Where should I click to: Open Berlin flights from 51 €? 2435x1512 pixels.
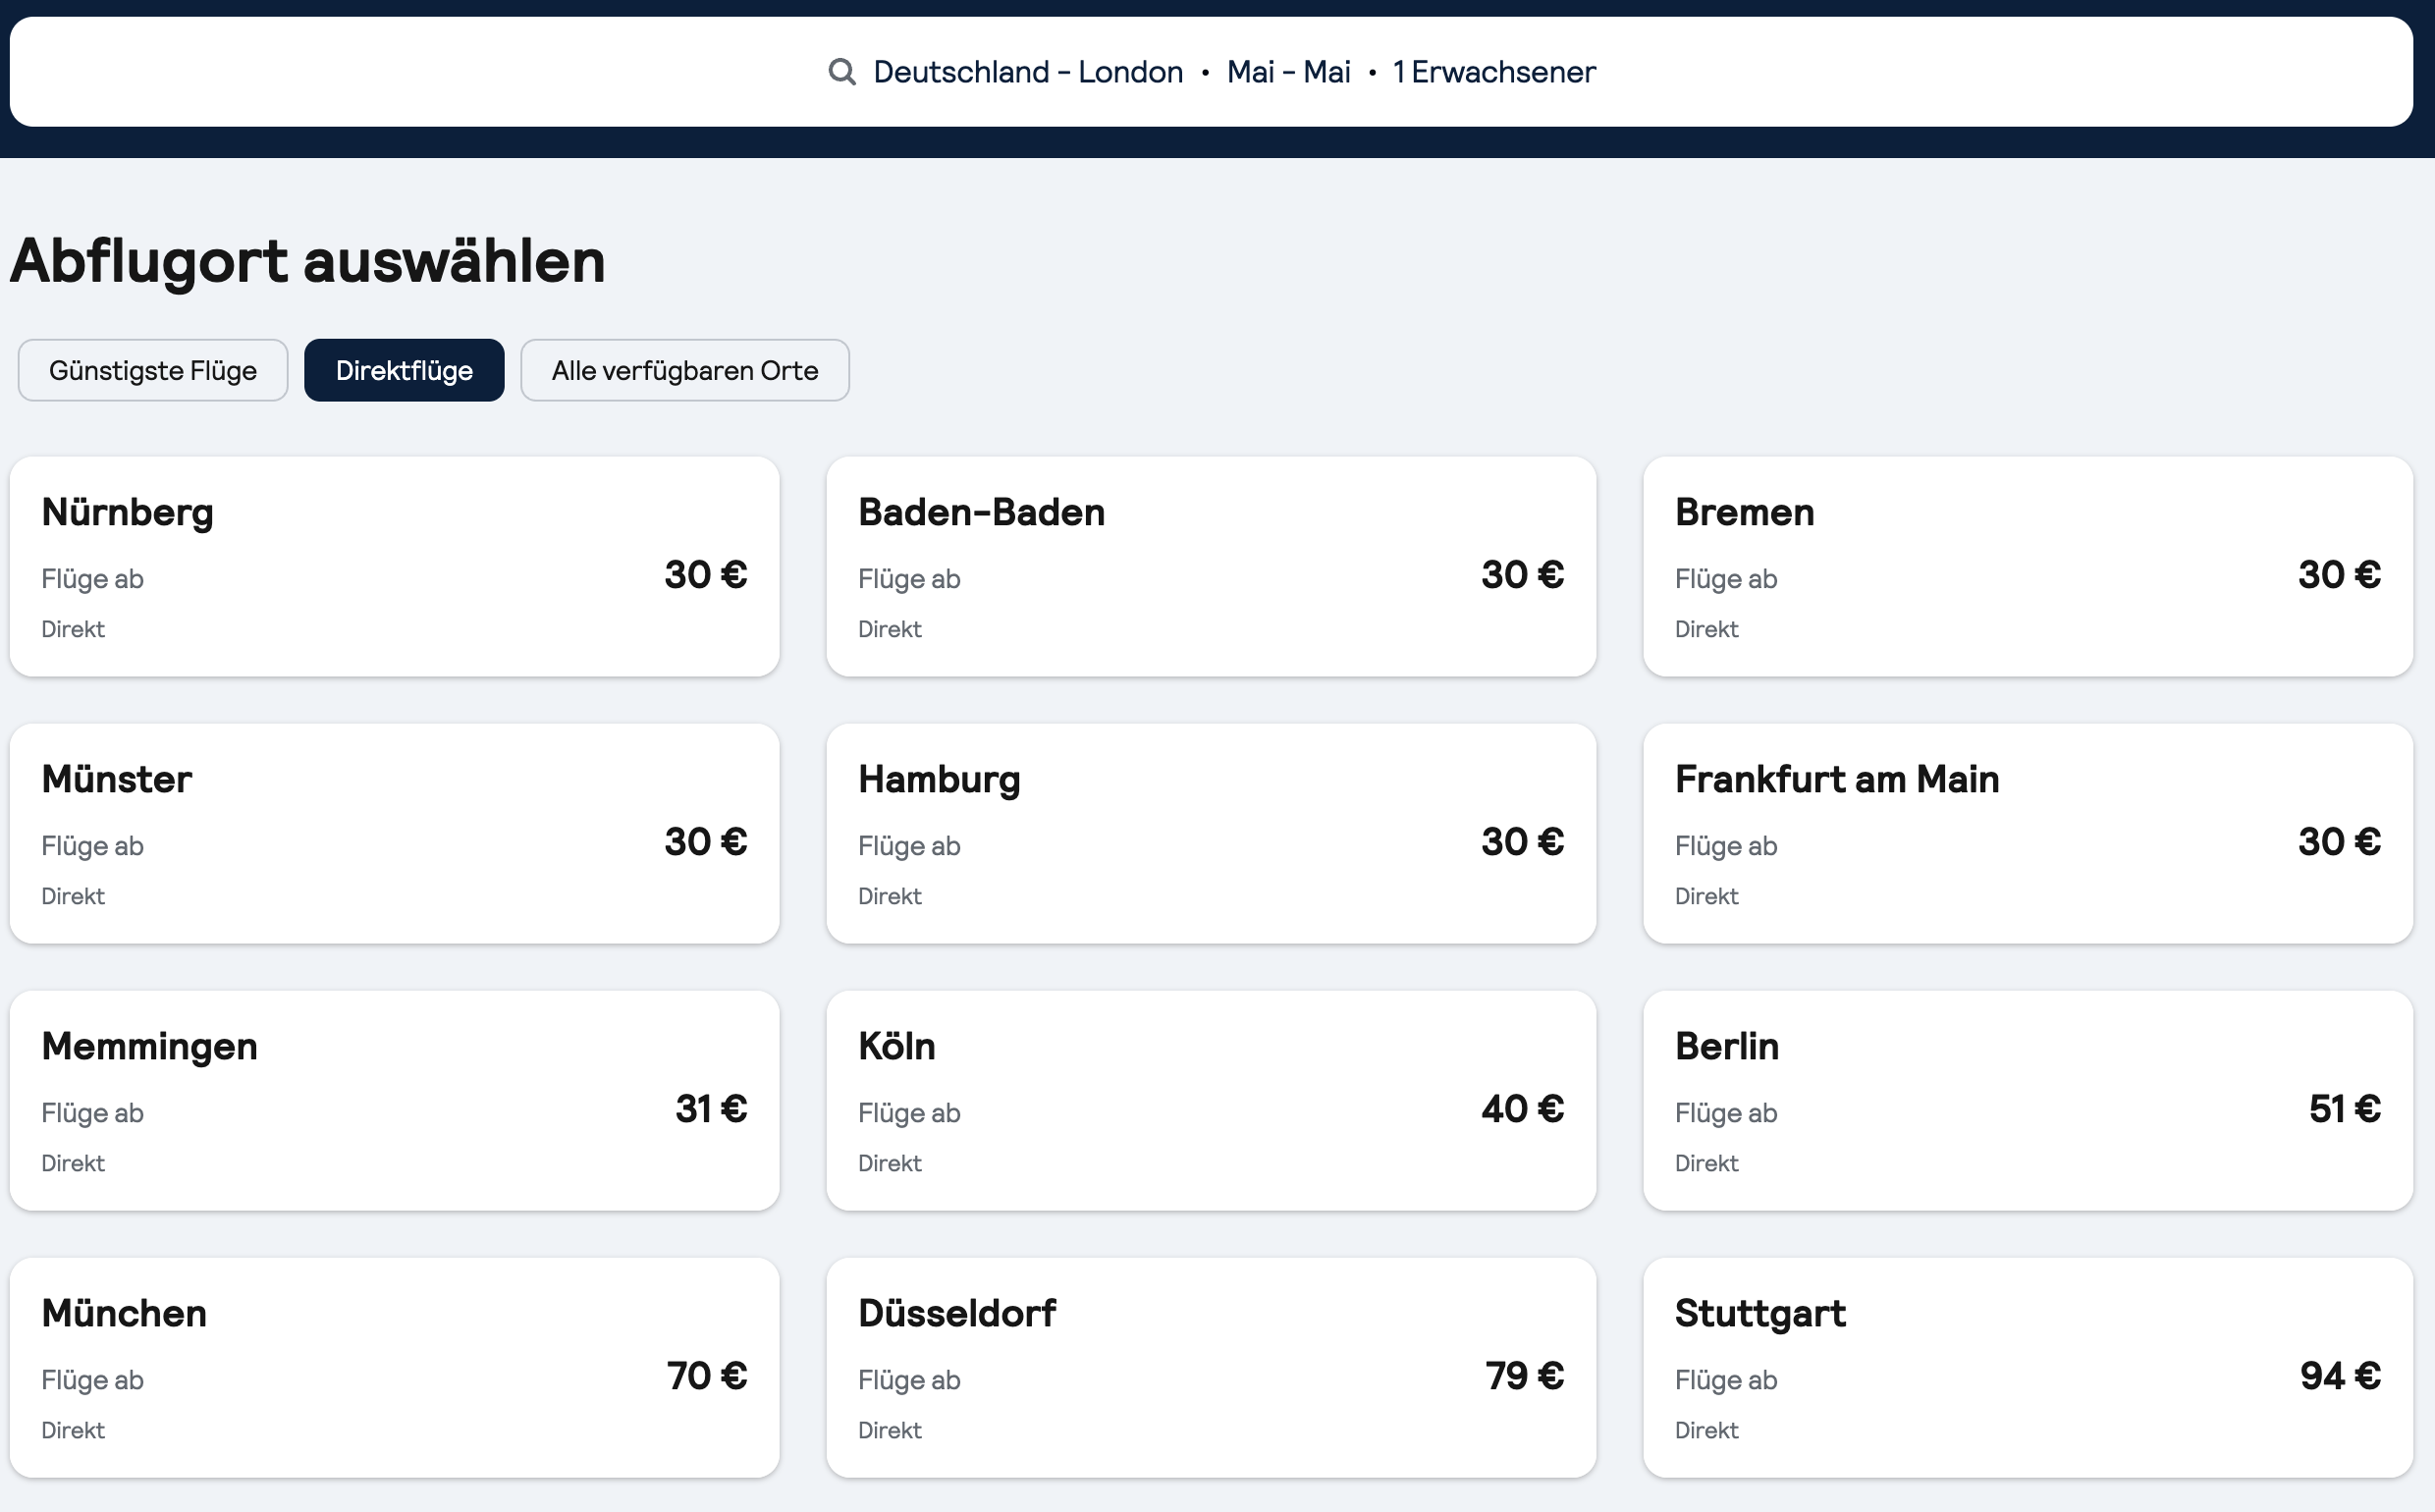pyautogui.click(x=2028, y=1100)
